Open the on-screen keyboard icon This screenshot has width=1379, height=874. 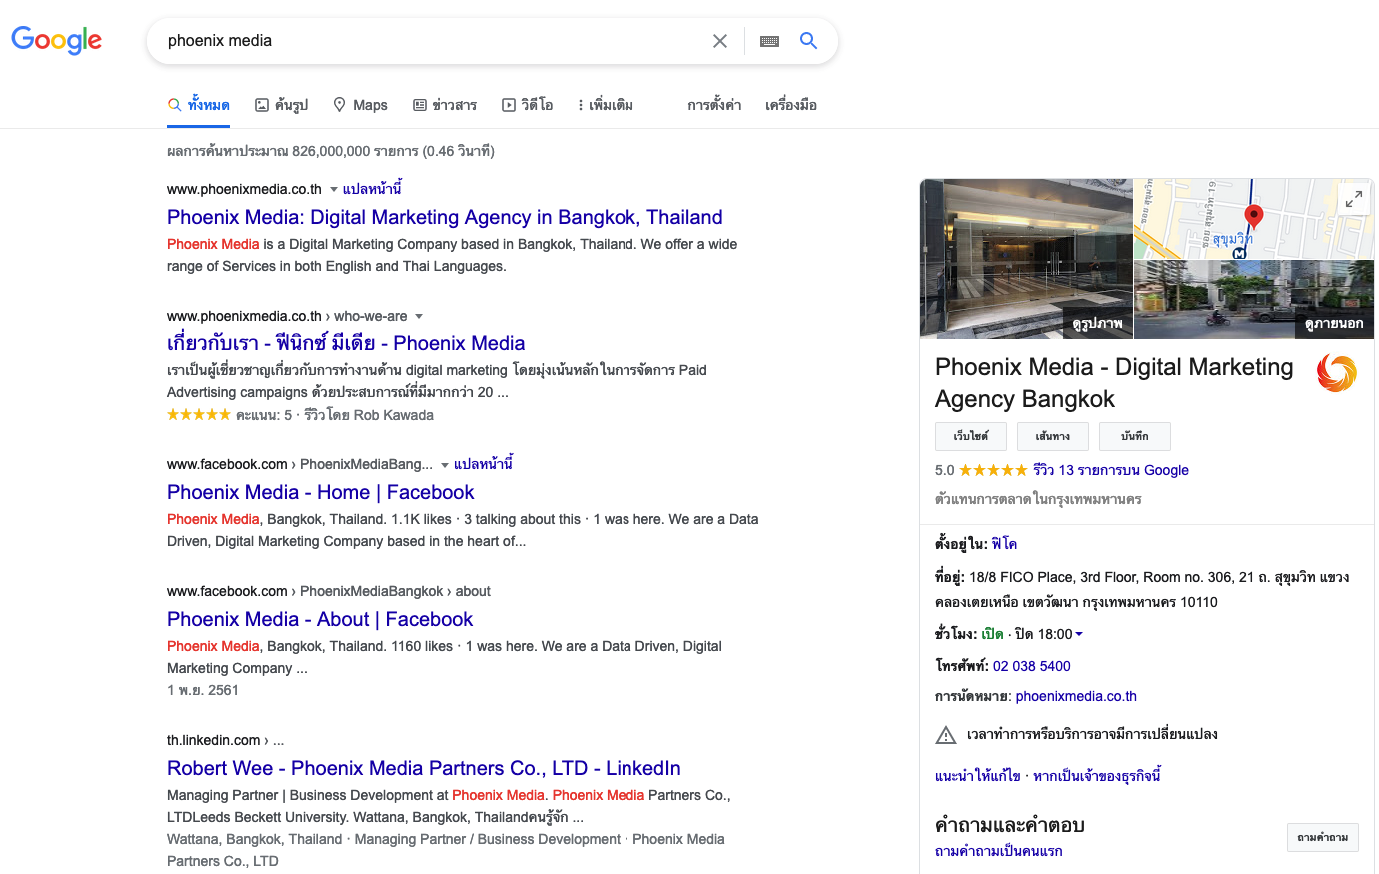(x=769, y=41)
